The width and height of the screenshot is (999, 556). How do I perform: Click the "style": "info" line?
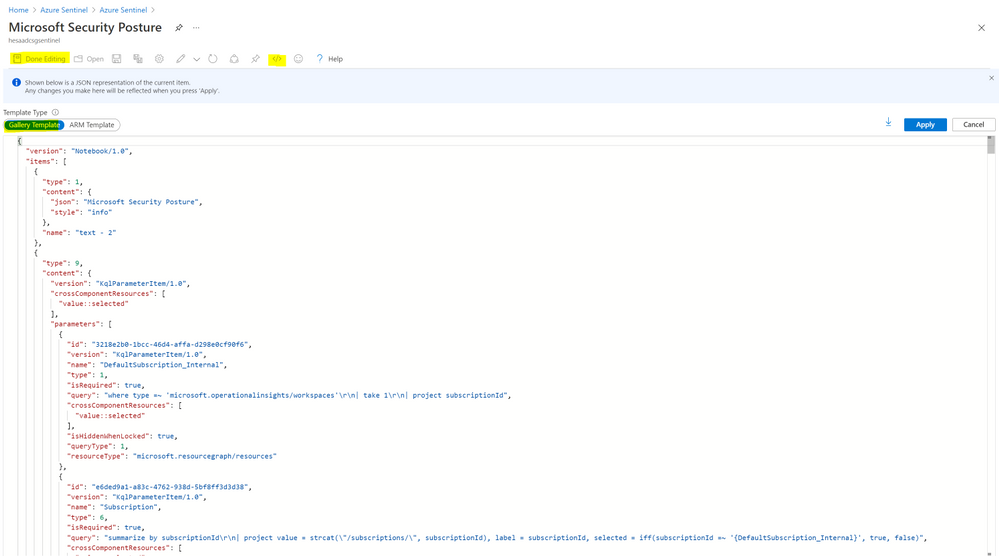pos(81,212)
